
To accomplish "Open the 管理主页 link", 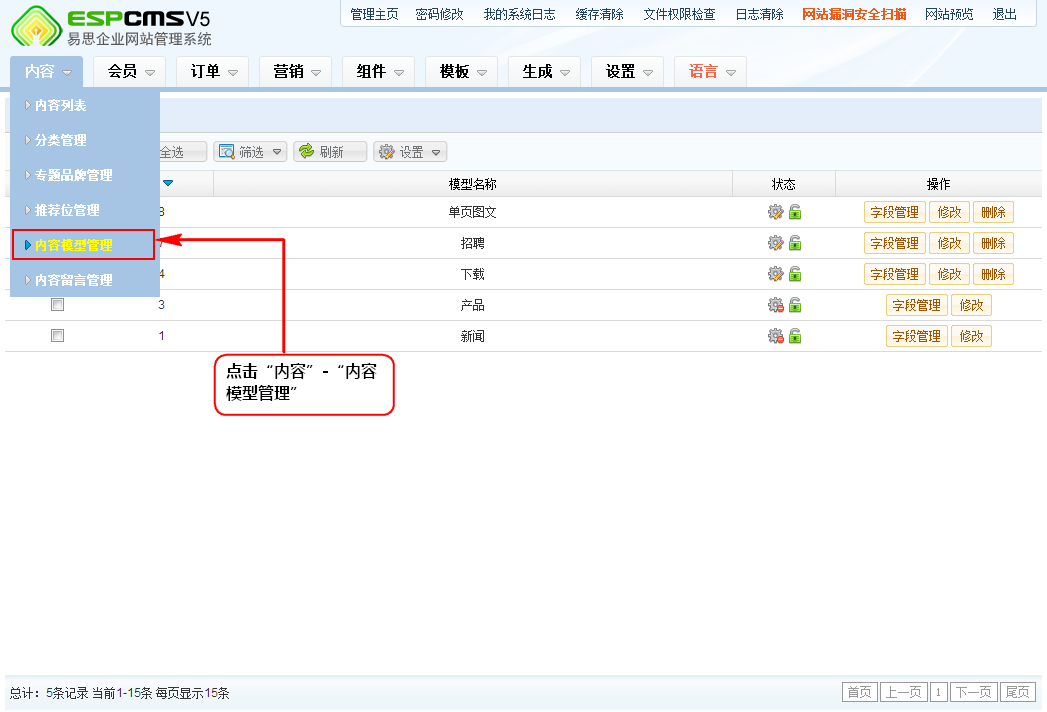I will pyautogui.click(x=374, y=14).
